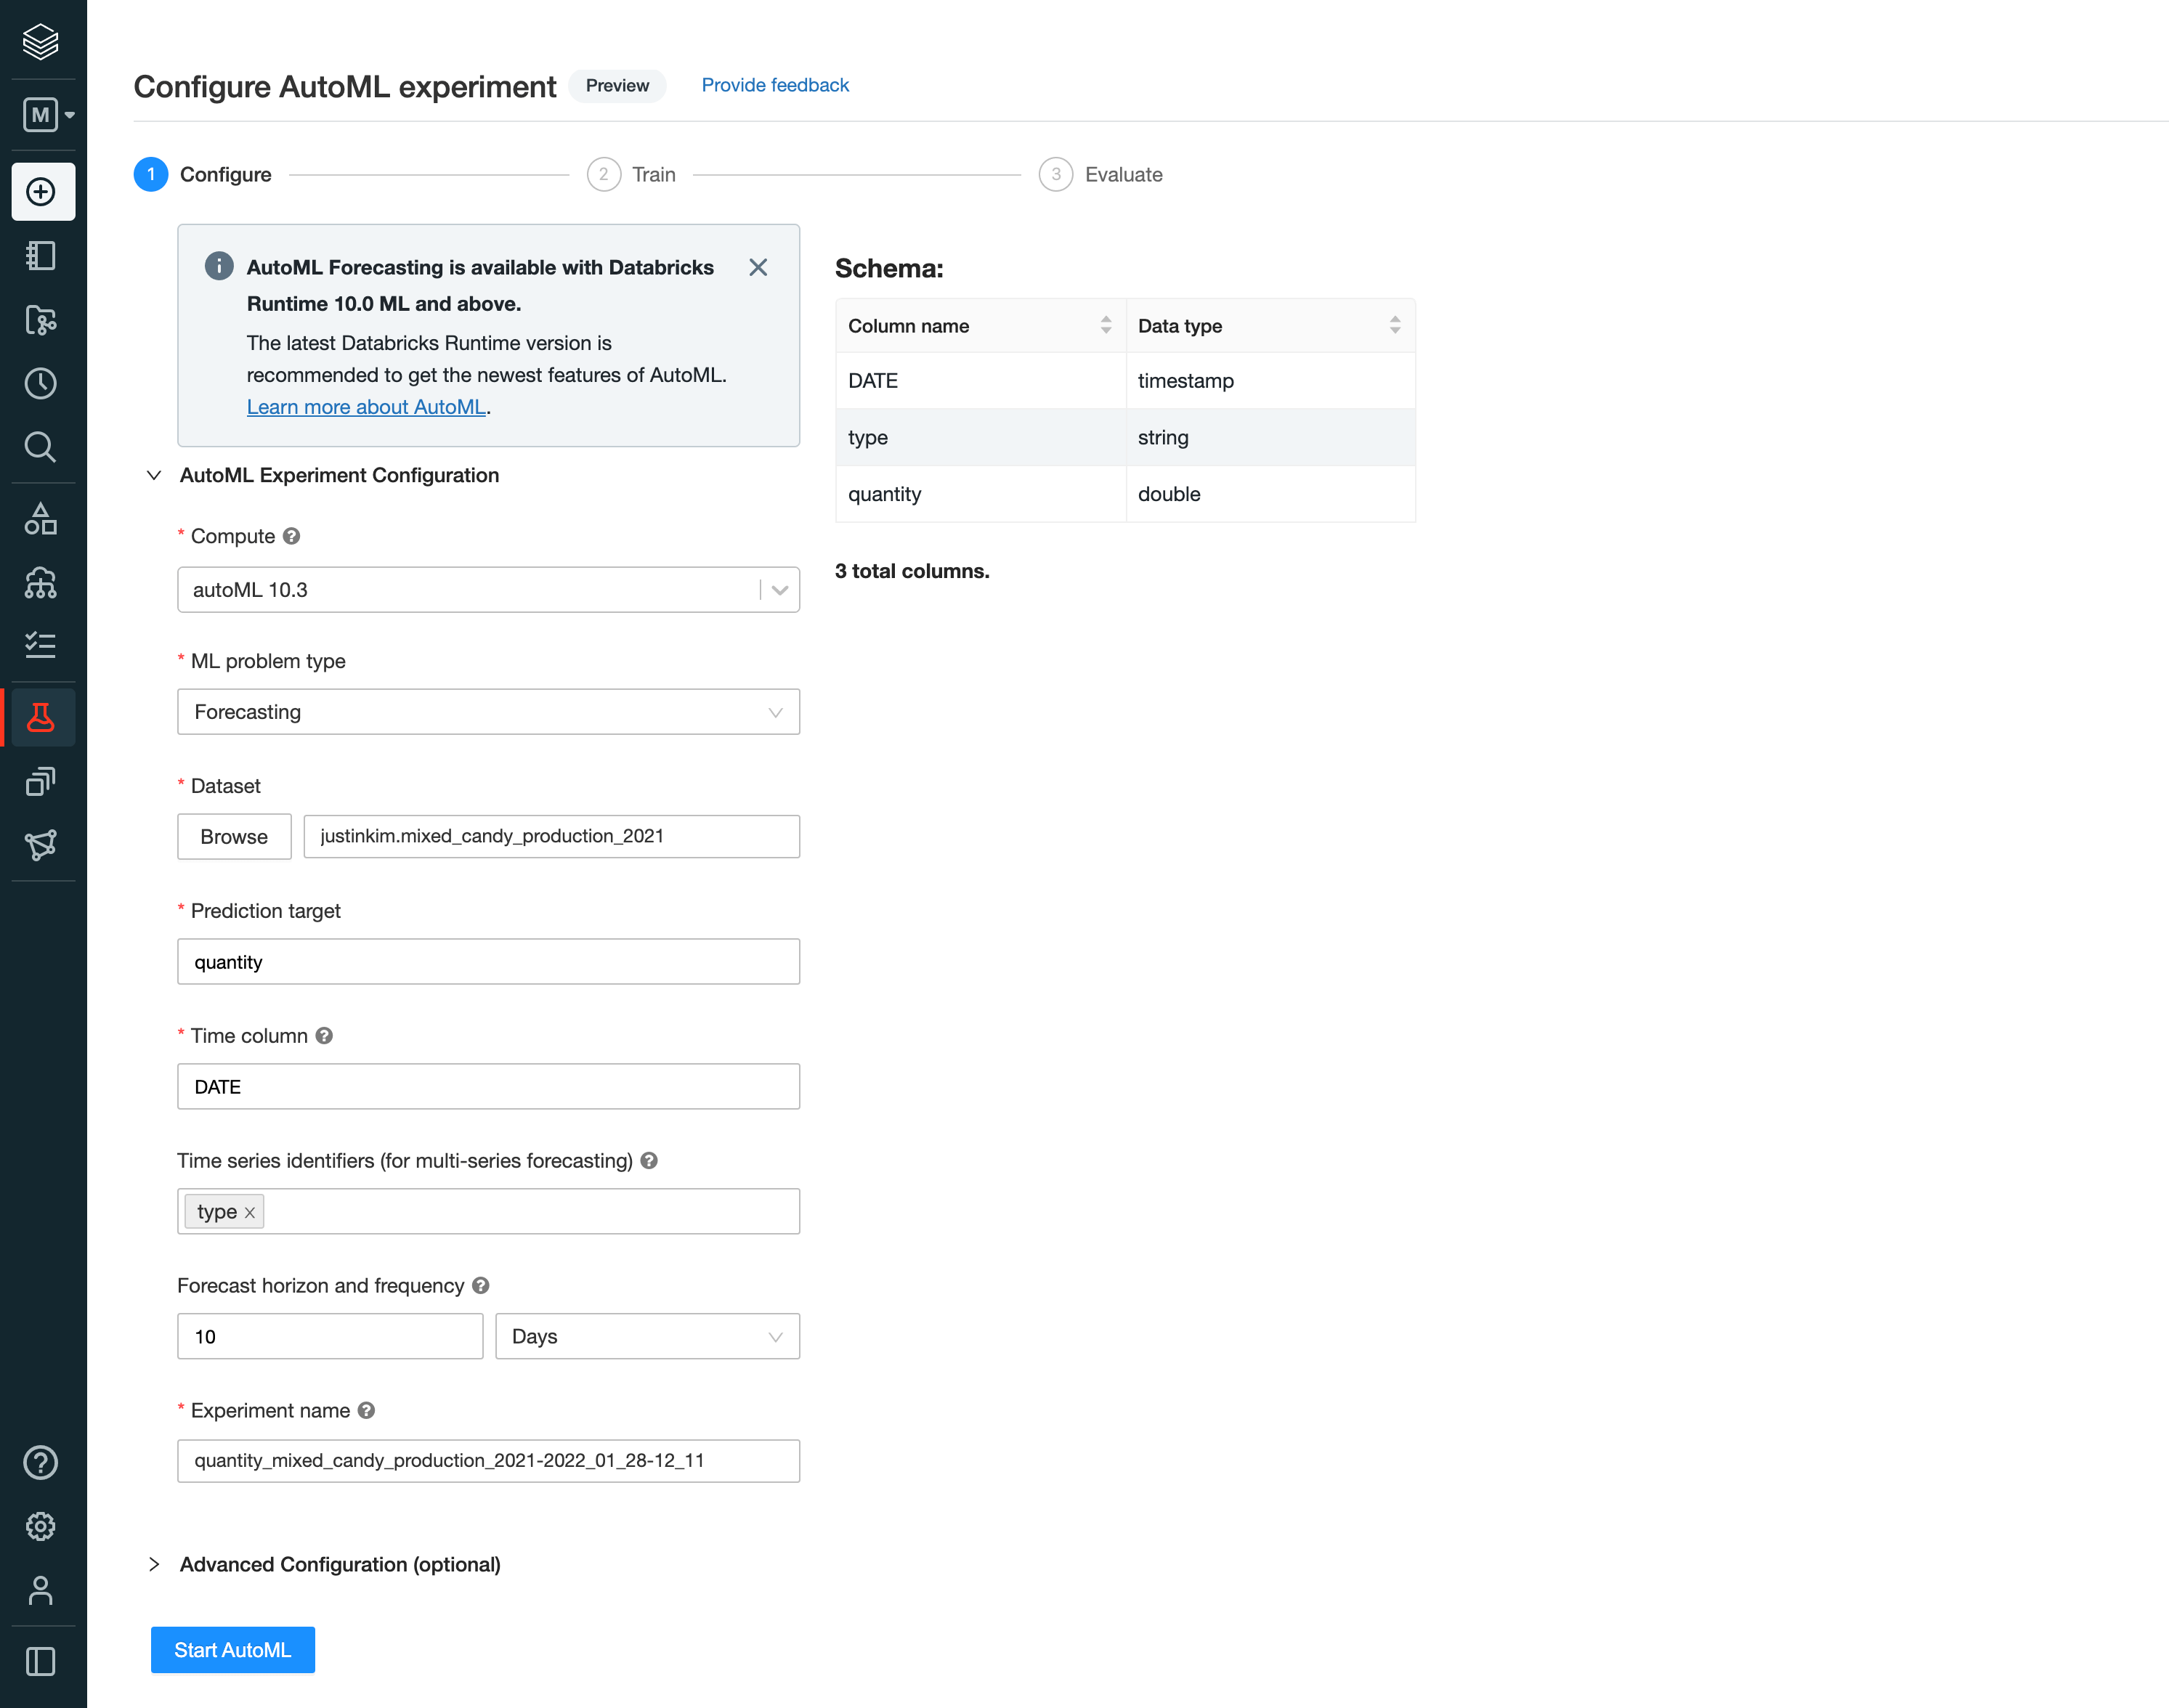Open the Days frequency dropdown
This screenshot has height=1708, width=2169.
click(x=647, y=1336)
